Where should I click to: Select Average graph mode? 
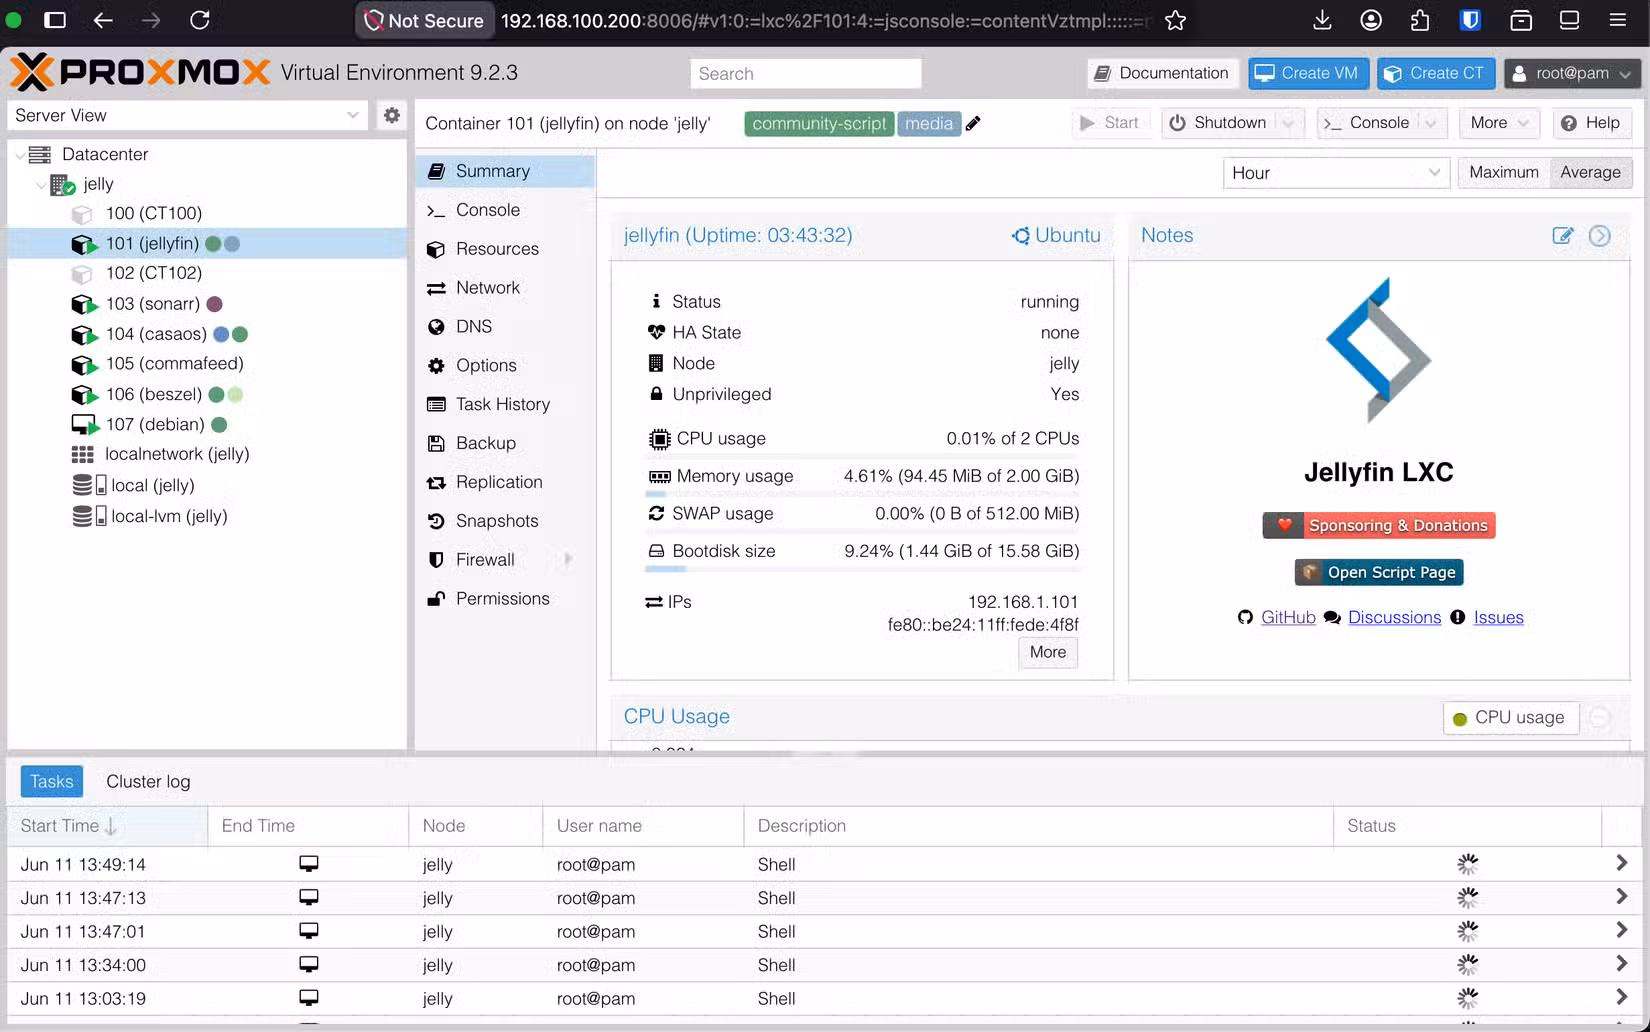[x=1590, y=172]
